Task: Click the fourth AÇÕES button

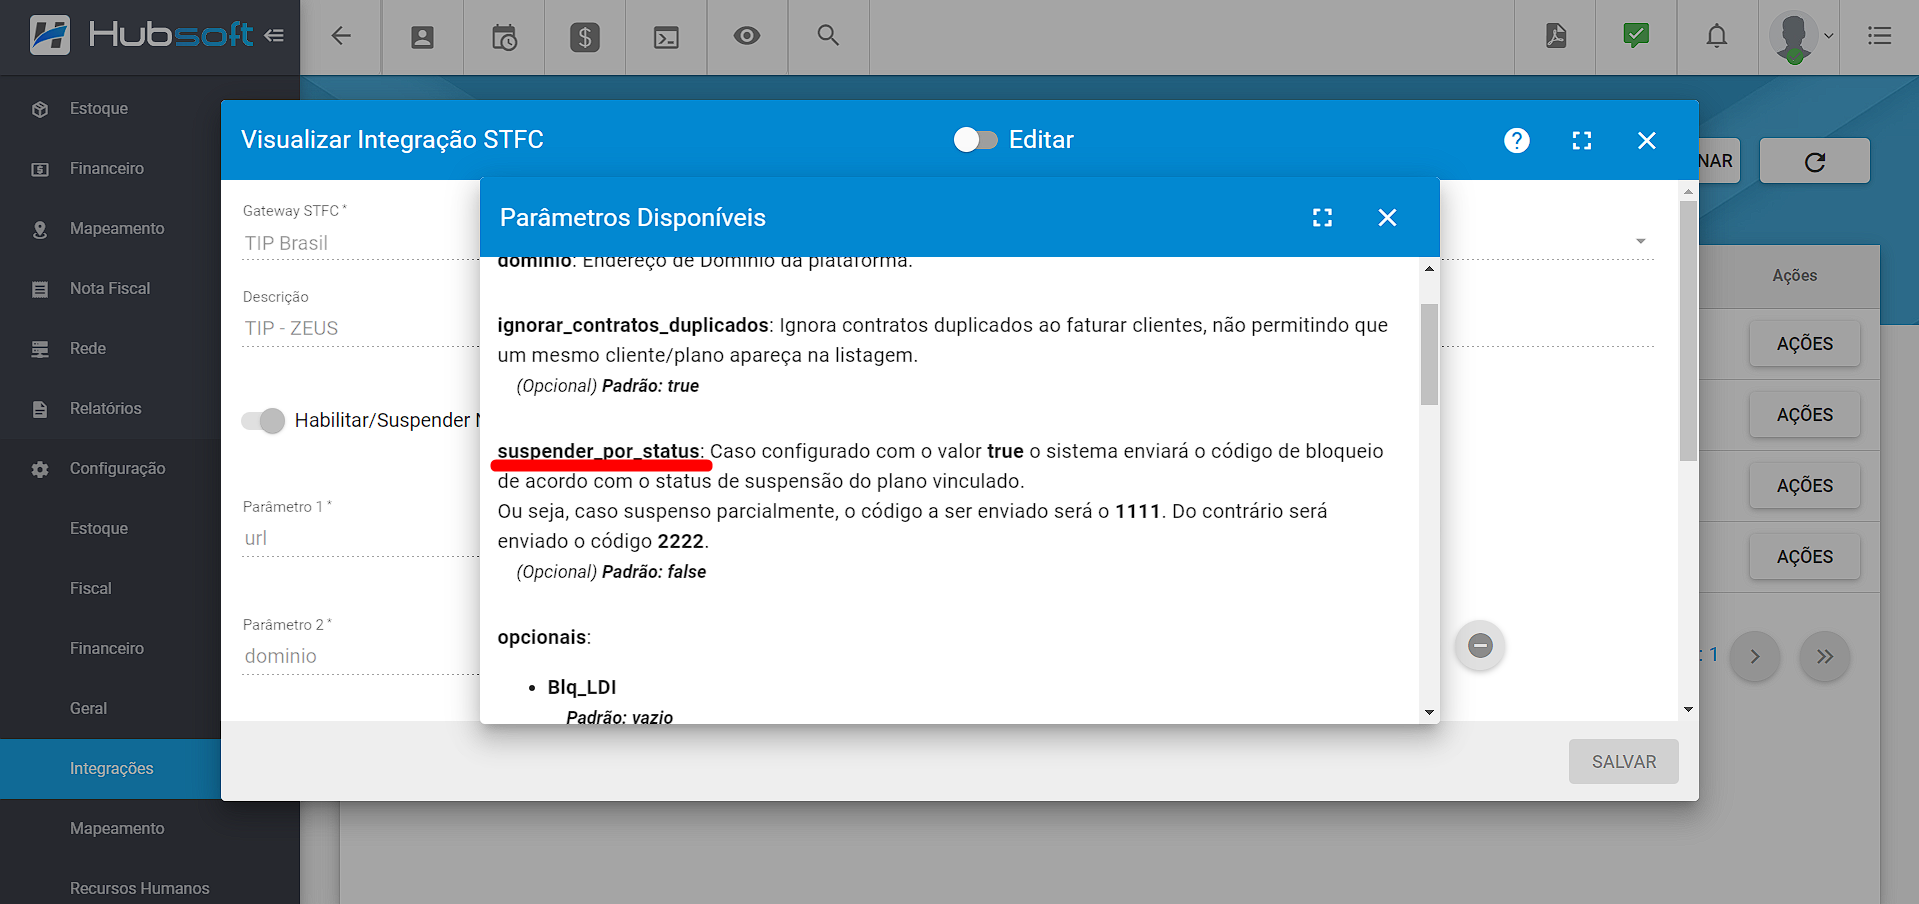Action: tap(1805, 557)
